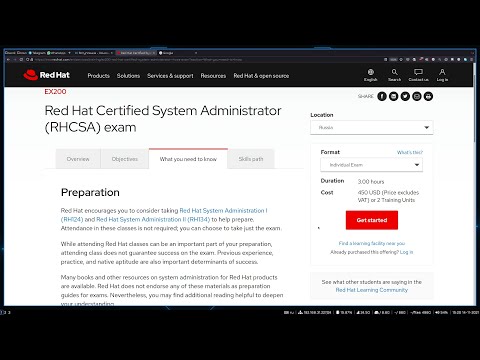Expand the Format dropdown Individual Exam
480x360 pixels.
coord(372,165)
